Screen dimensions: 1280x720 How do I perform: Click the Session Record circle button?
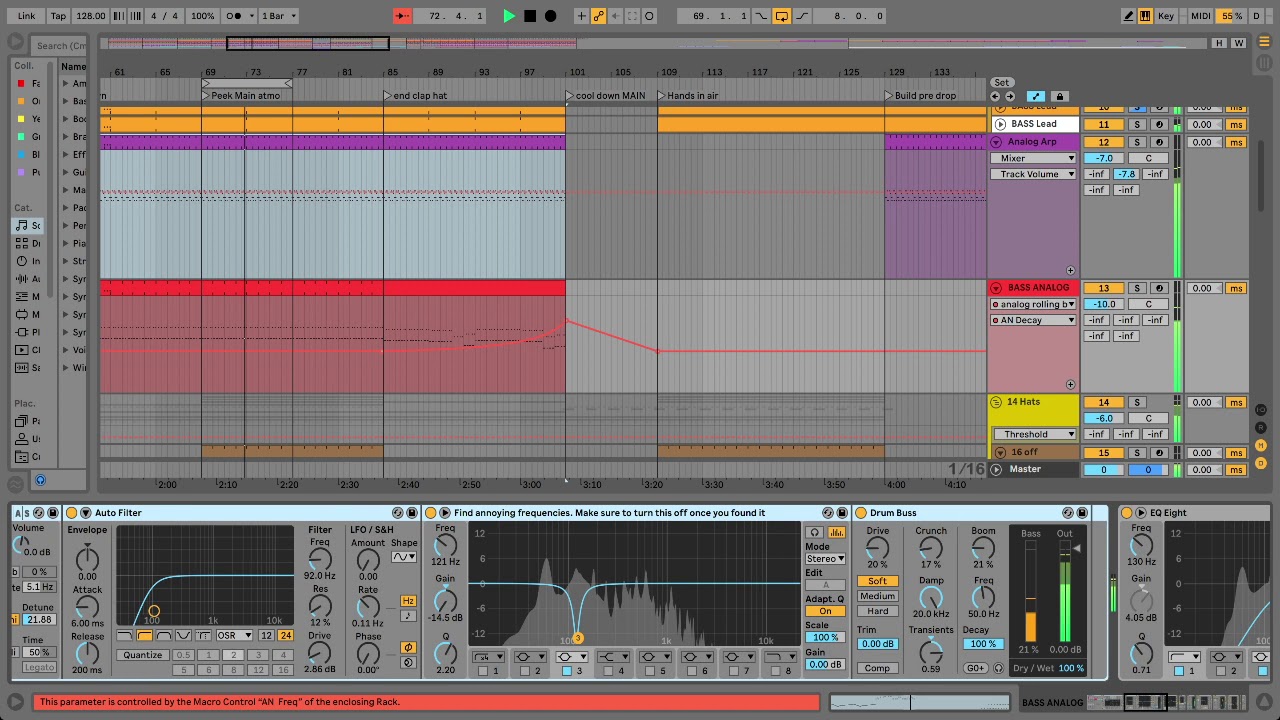649,16
